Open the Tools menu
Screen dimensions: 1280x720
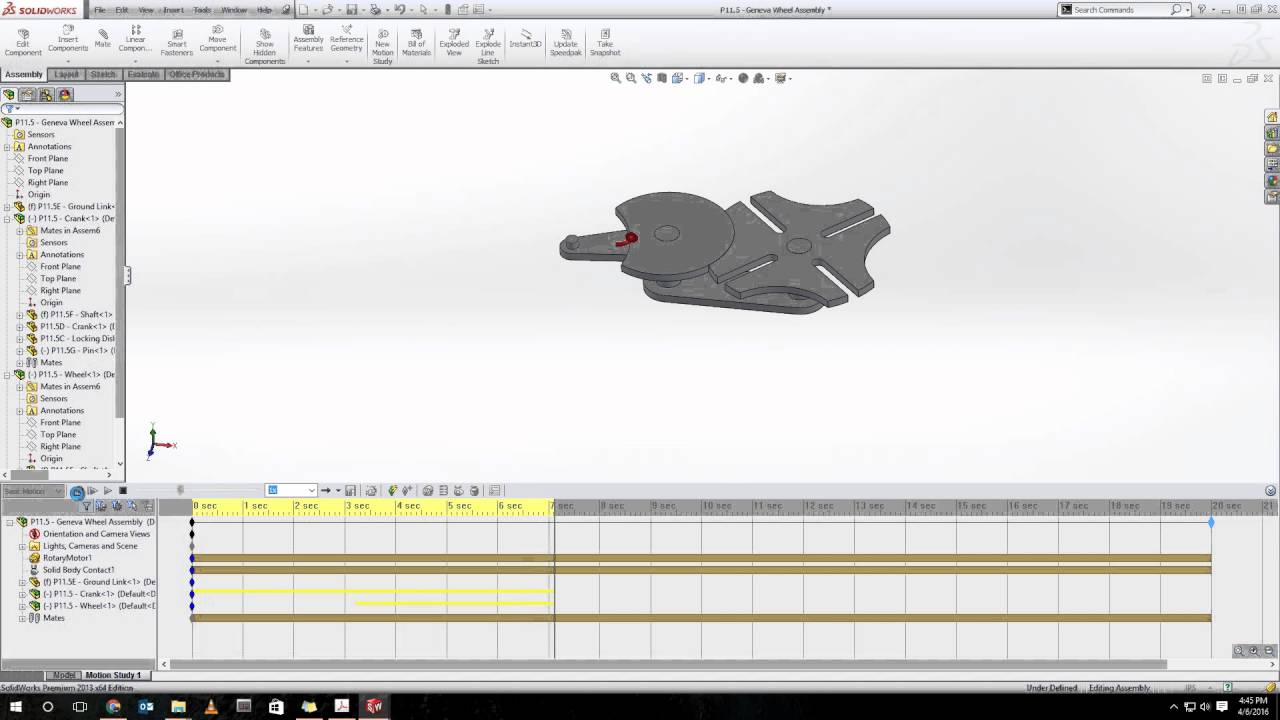(202, 10)
